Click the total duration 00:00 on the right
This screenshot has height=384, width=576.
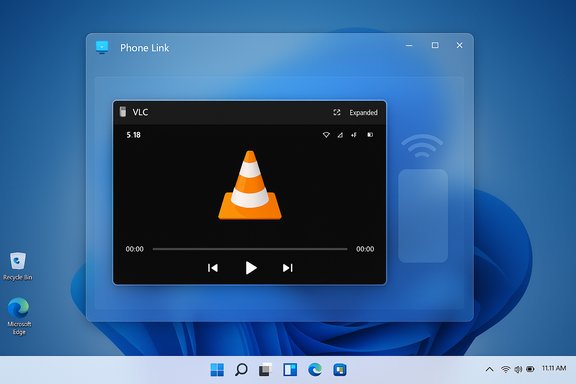pos(365,249)
